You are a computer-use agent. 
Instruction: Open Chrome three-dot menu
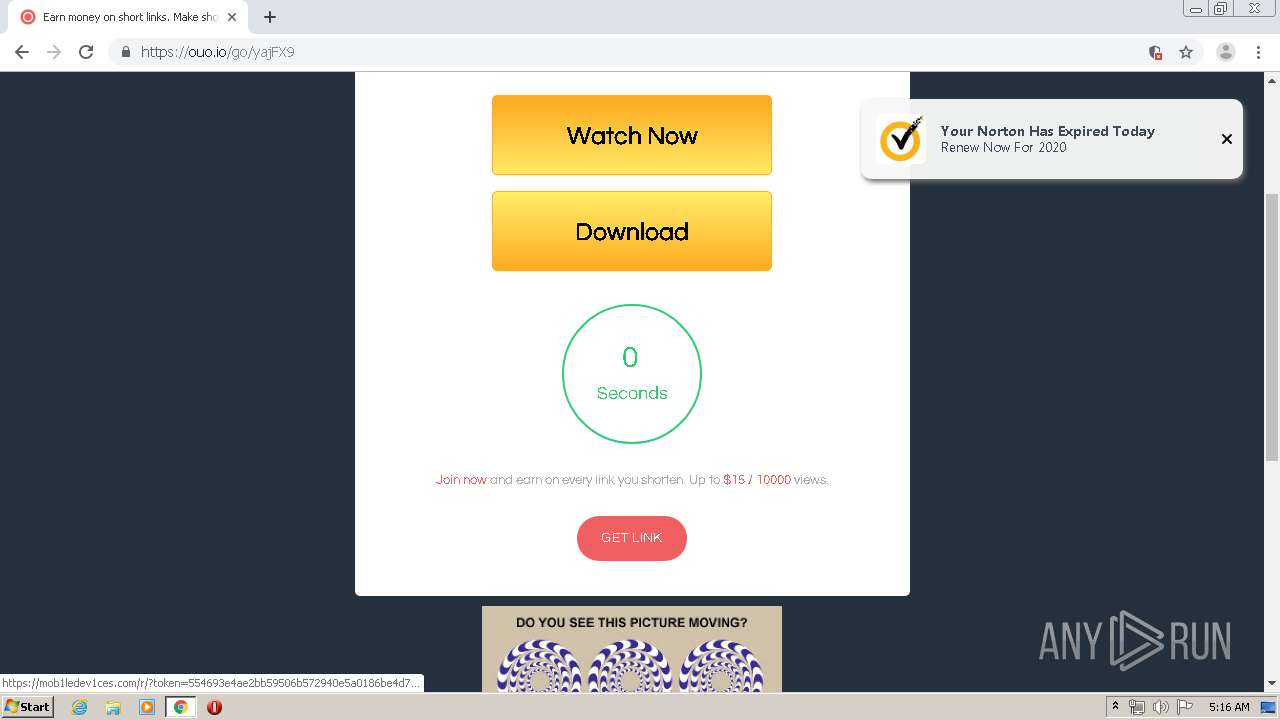click(x=1258, y=52)
